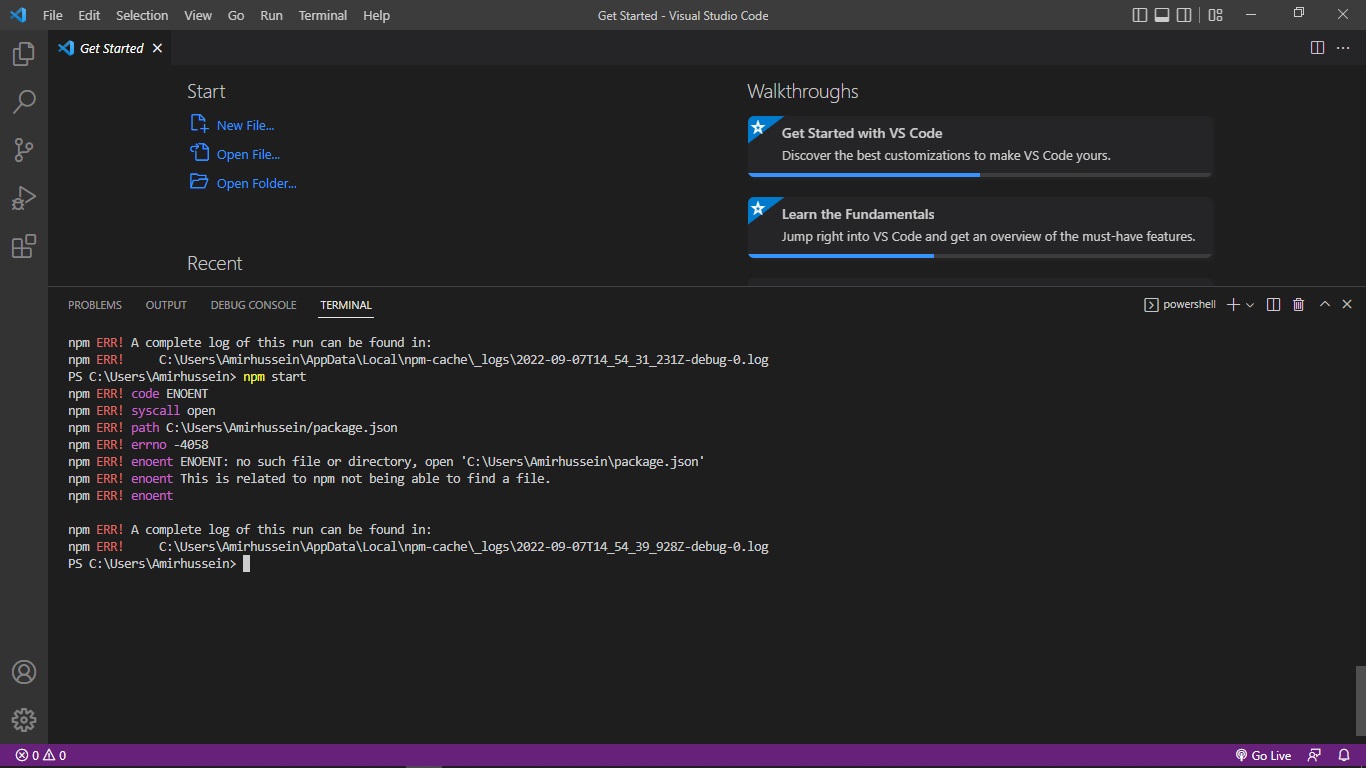Toggle Secondary Side Bar layout button
1366x768 pixels.
point(1184,15)
